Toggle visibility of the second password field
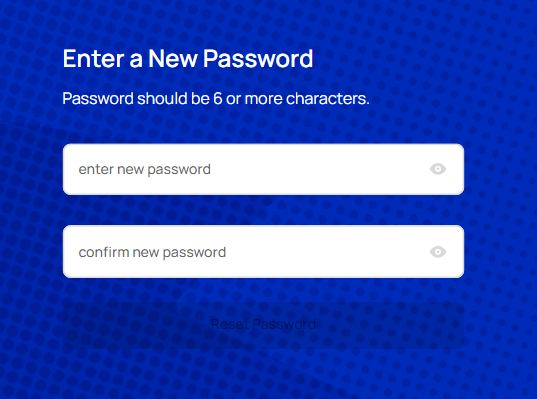 coord(438,252)
